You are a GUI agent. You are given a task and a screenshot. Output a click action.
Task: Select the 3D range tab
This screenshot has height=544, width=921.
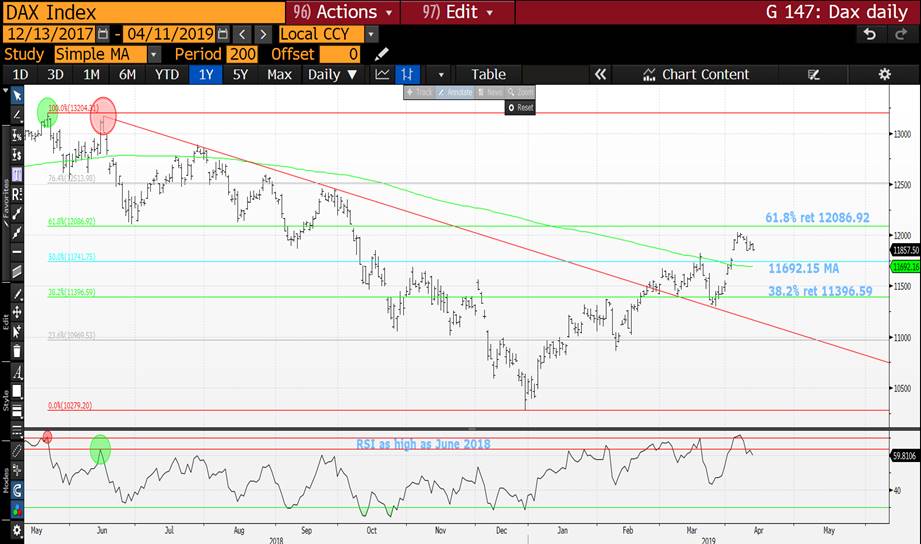(55, 75)
